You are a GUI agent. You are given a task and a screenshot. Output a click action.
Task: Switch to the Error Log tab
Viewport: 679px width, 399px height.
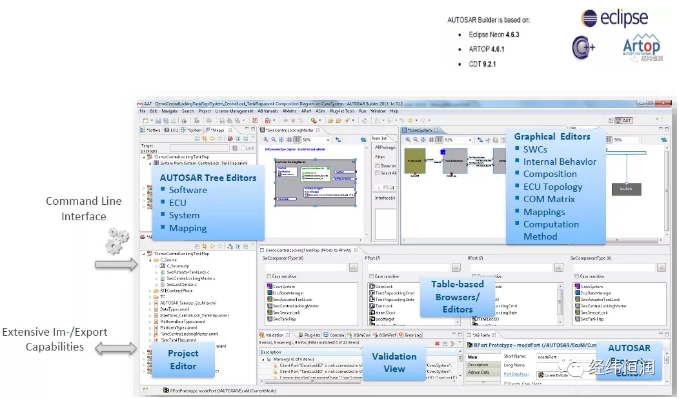tap(410, 335)
